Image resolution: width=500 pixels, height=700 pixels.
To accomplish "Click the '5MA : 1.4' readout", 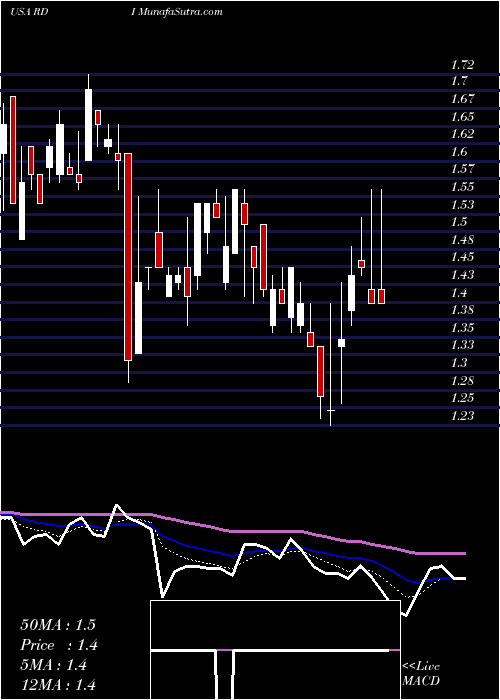I will pyautogui.click(x=54, y=665).
